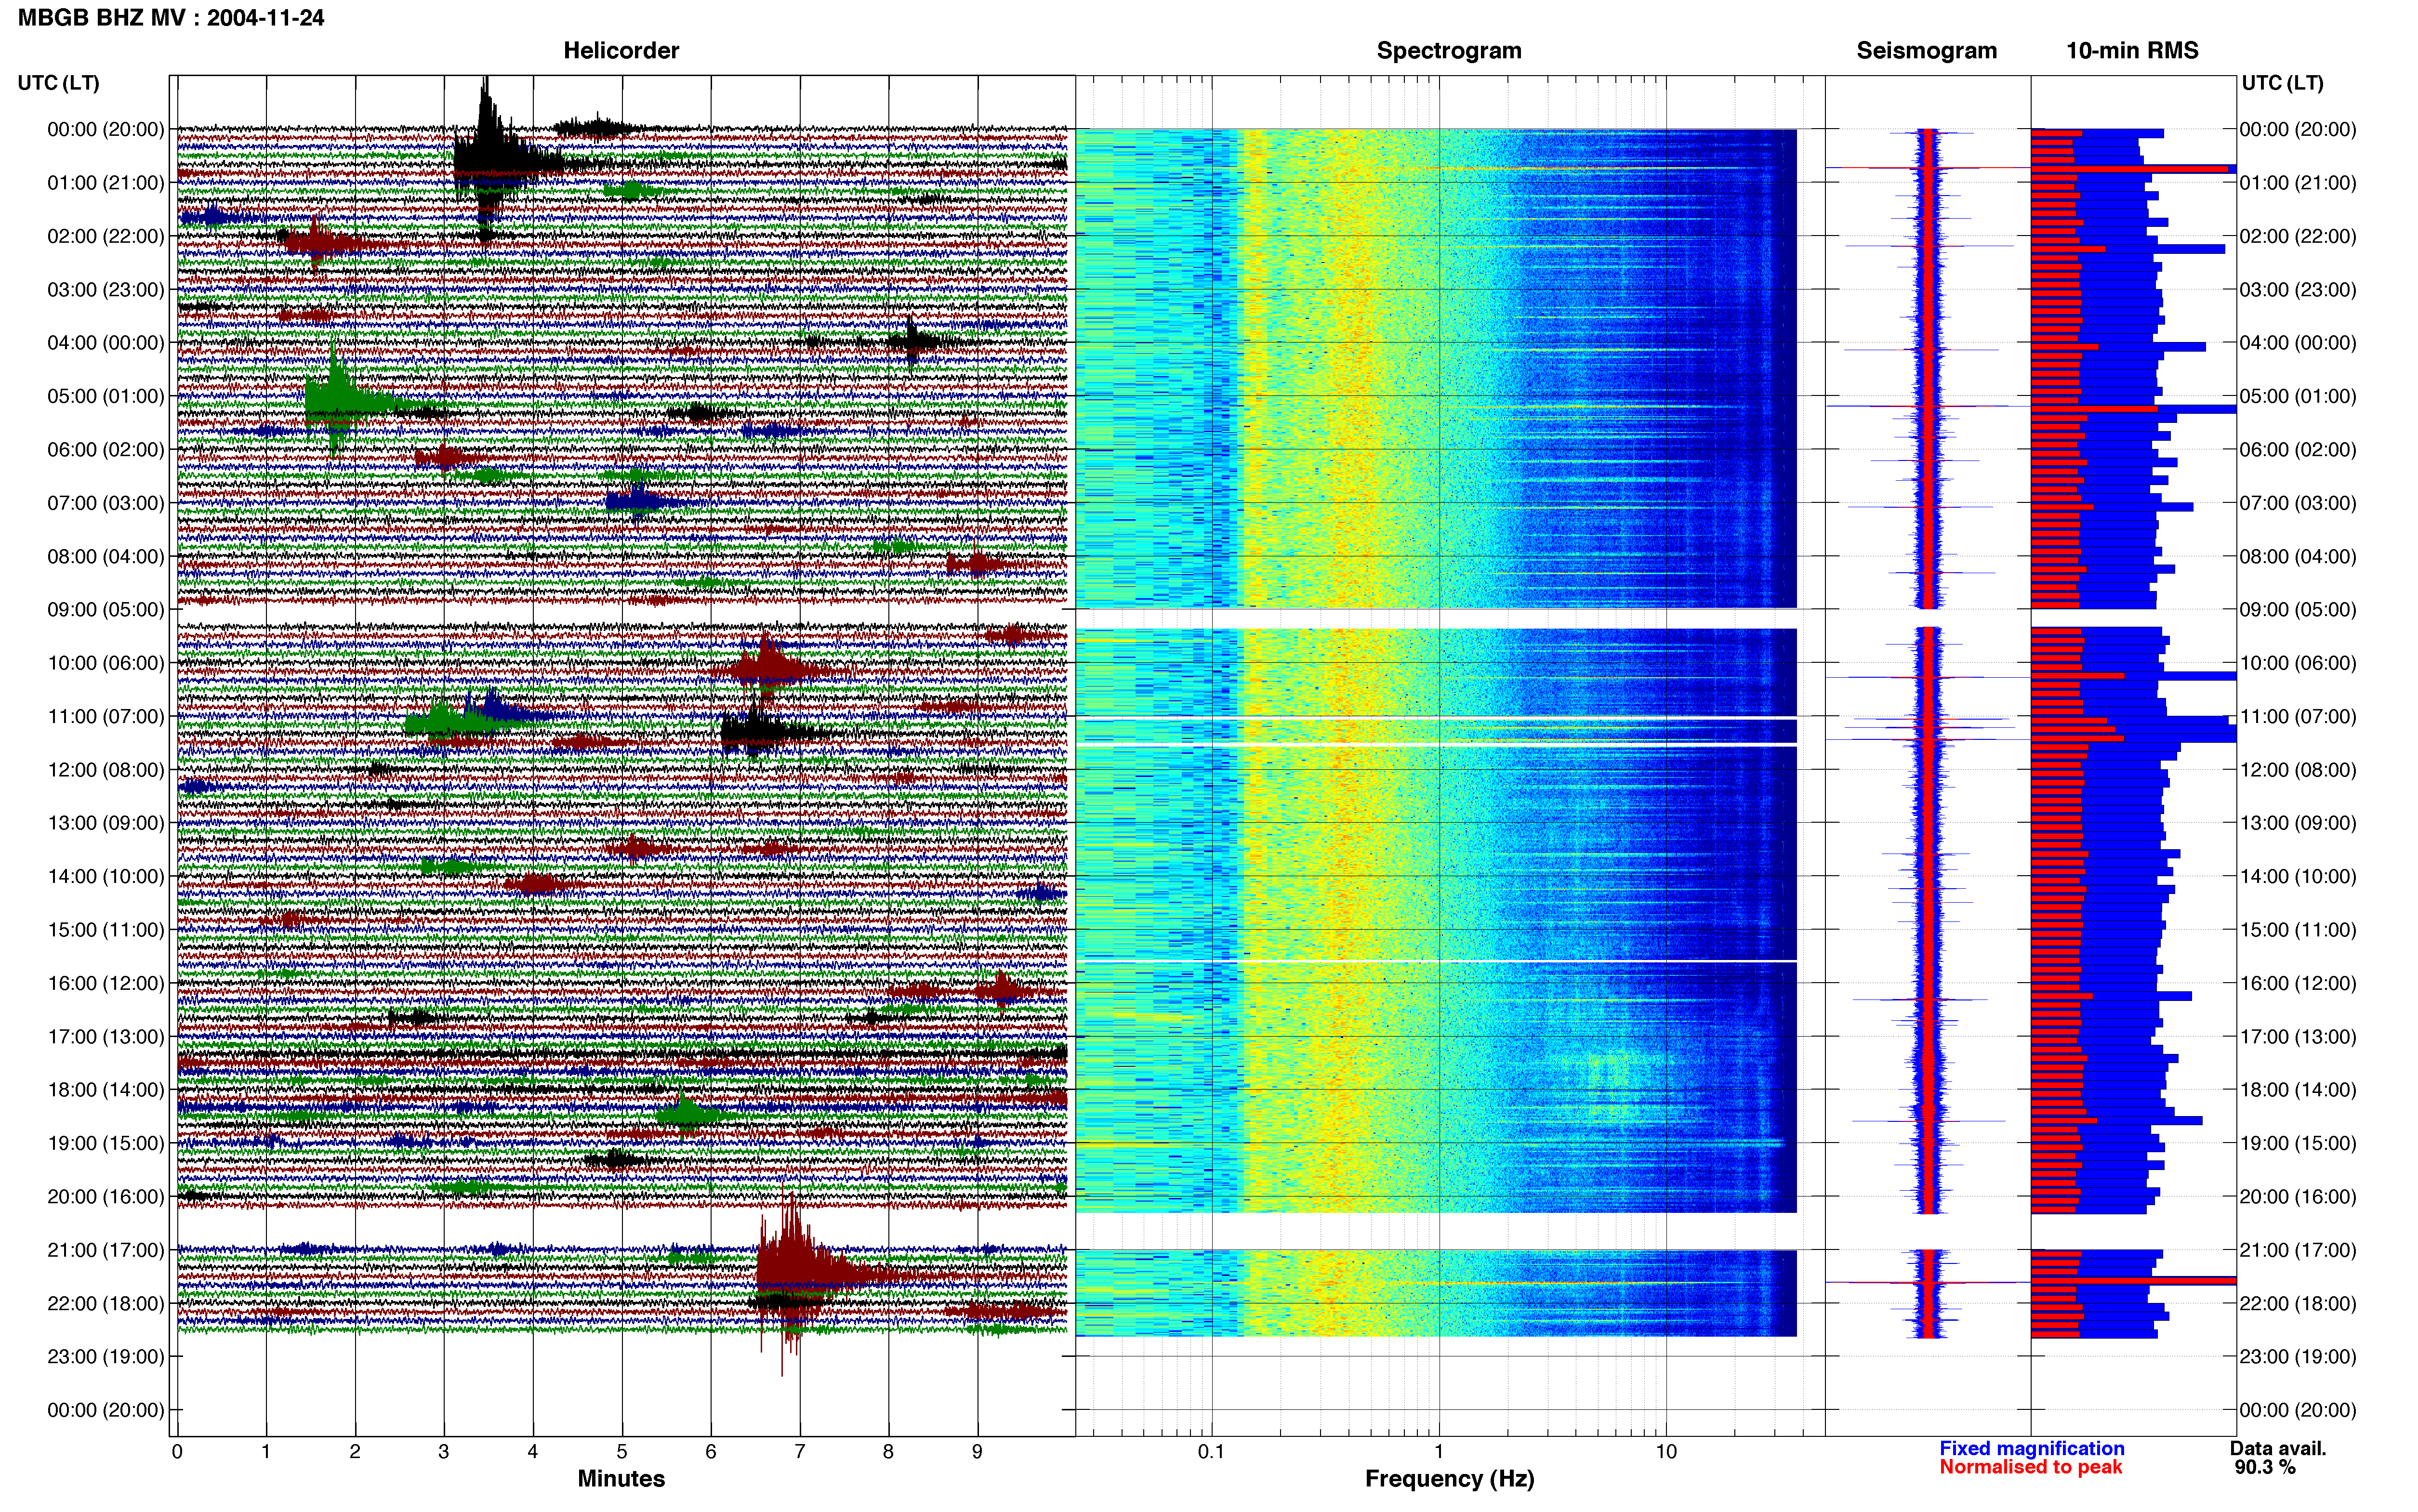Click the "02:00 (22:00)" time label on the Helicorder axis

coord(105,236)
